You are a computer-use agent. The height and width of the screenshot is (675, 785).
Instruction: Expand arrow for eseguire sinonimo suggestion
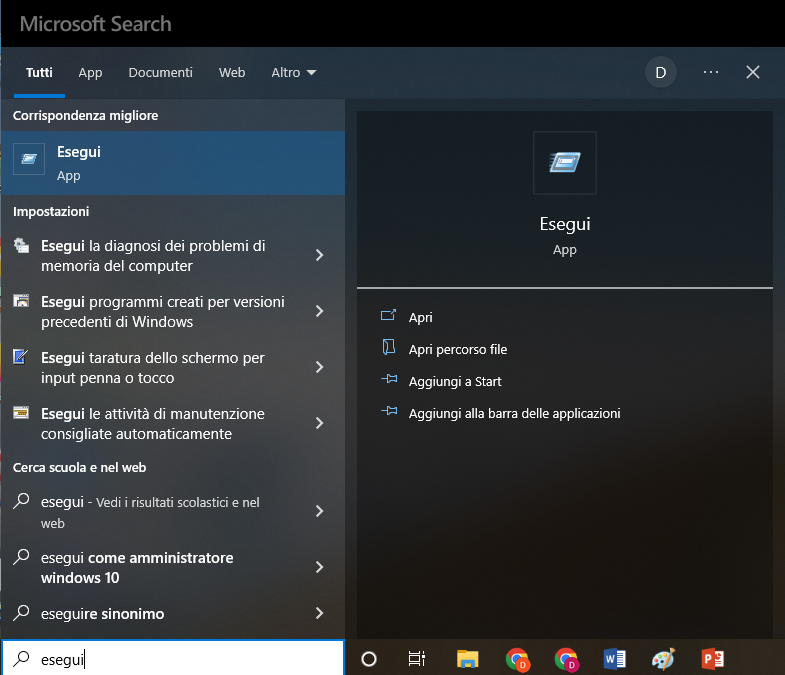click(x=319, y=613)
